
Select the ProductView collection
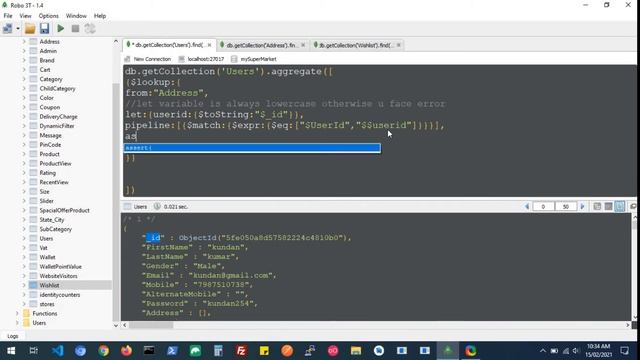point(56,164)
